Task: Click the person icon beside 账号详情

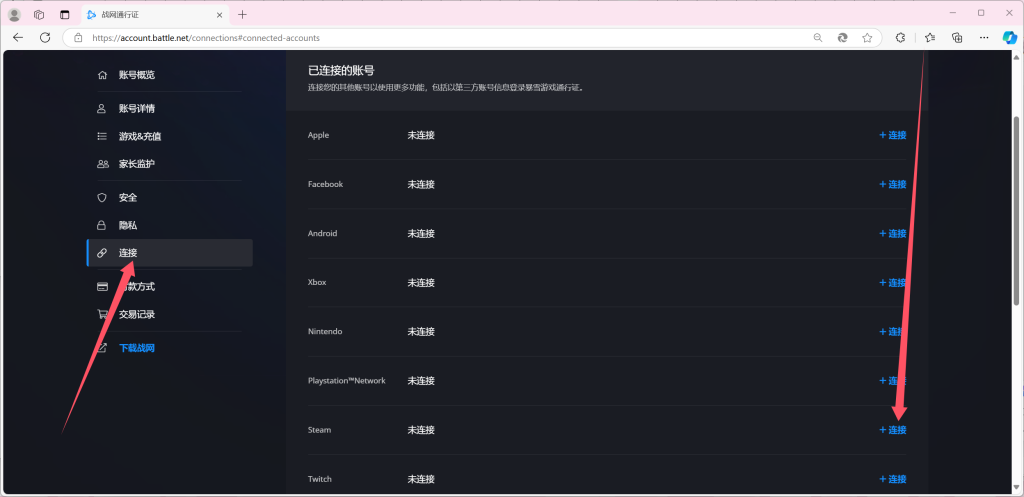Action: 102,108
